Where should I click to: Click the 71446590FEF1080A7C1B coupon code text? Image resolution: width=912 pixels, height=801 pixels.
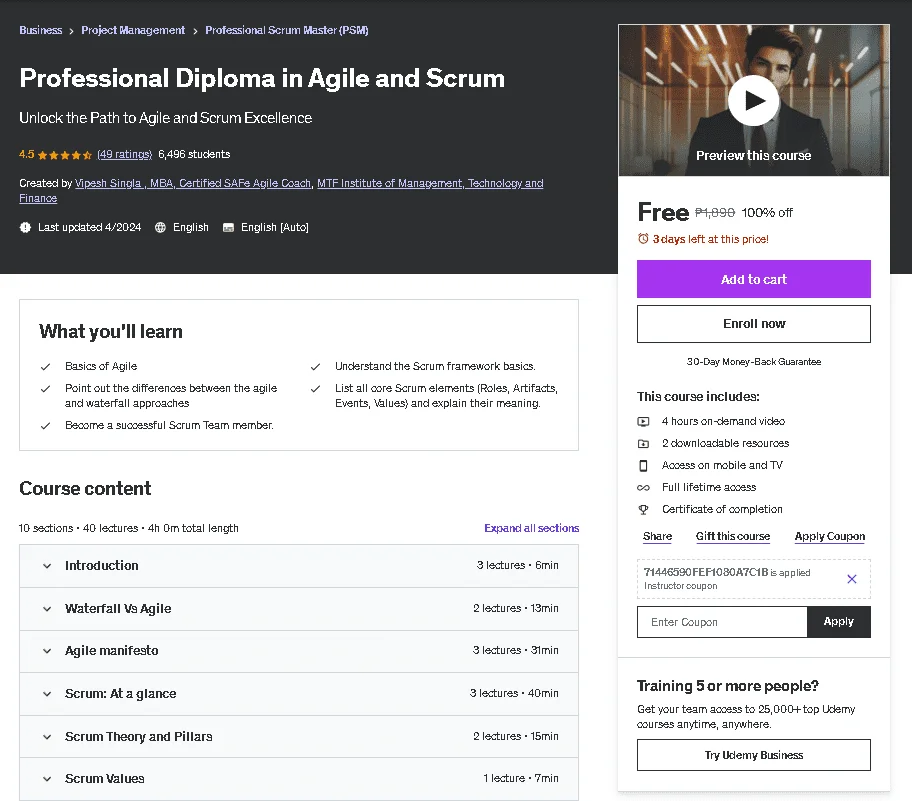706,572
